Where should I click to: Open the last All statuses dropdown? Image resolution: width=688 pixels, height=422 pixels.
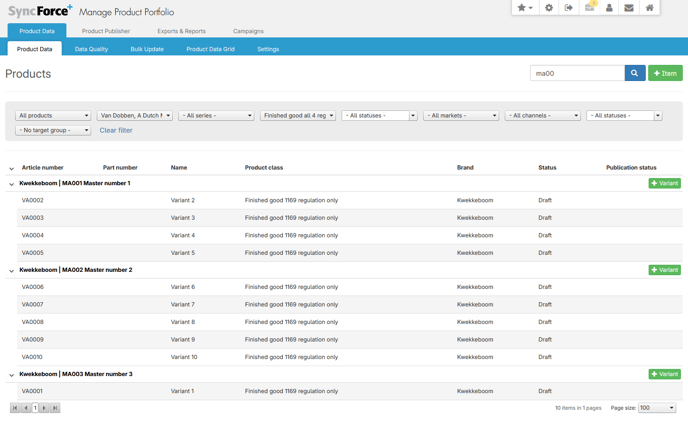click(624, 115)
